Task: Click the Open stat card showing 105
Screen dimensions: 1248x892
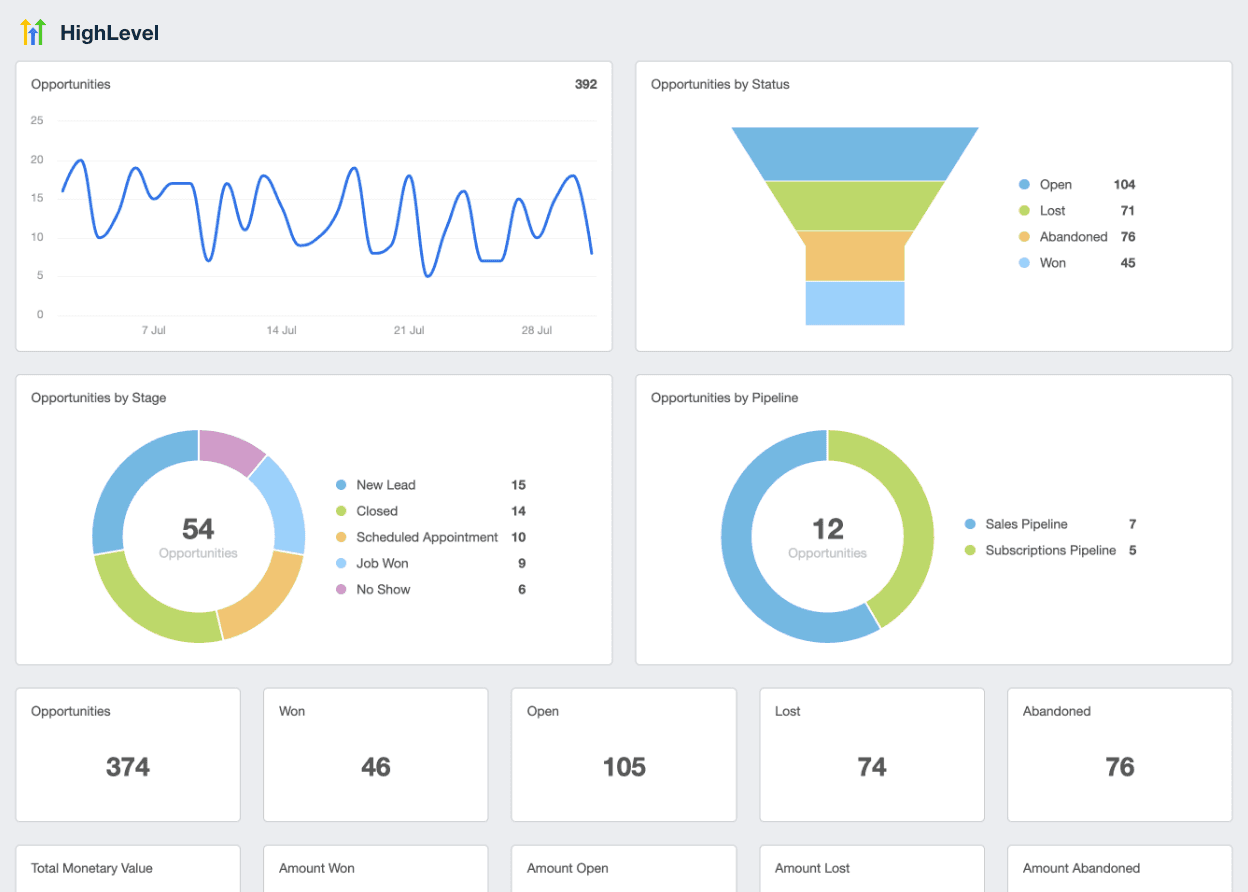Action: tap(623, 755)
